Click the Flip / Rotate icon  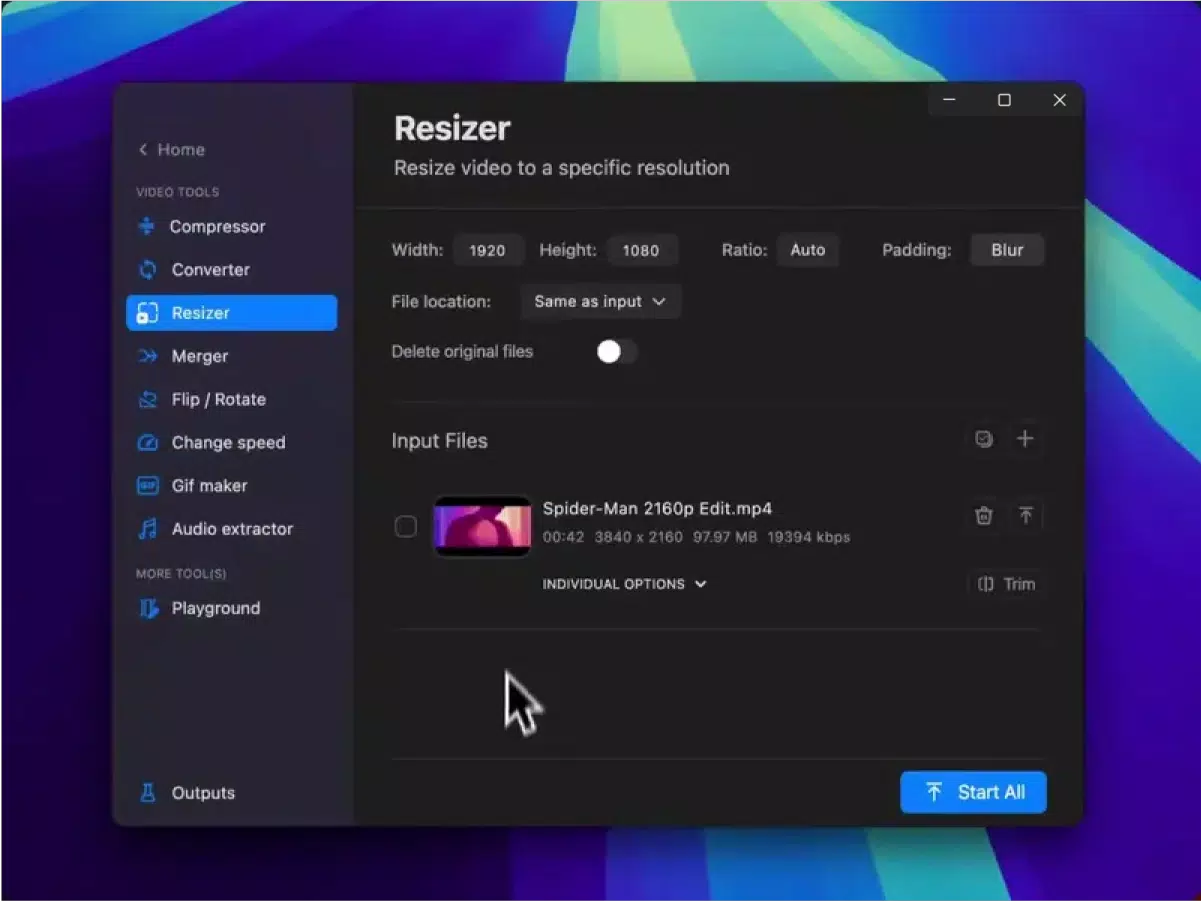click(x=147, y=399)
